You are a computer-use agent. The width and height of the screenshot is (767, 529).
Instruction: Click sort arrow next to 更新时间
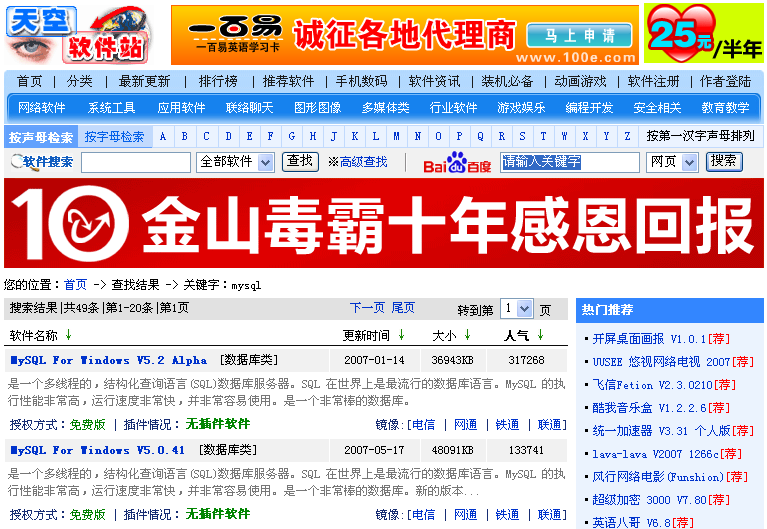point(401,335)
